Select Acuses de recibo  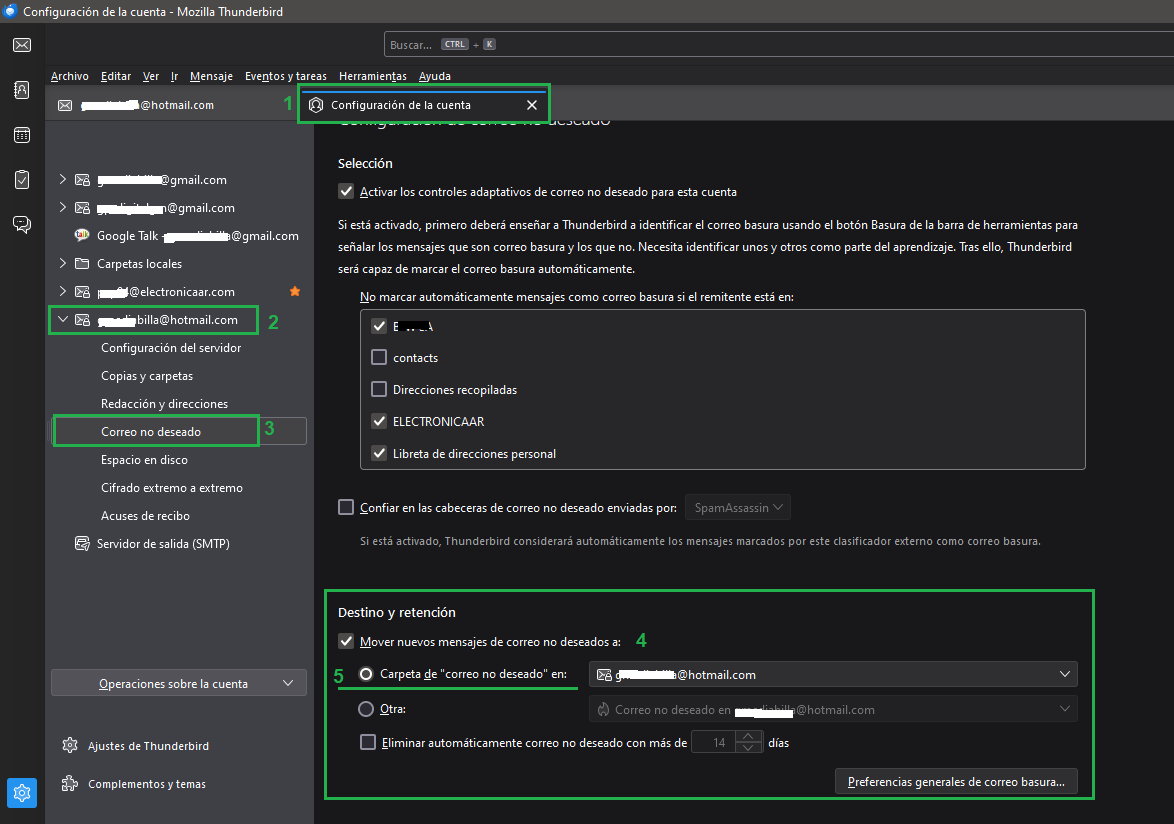click(x=145, y=516)
